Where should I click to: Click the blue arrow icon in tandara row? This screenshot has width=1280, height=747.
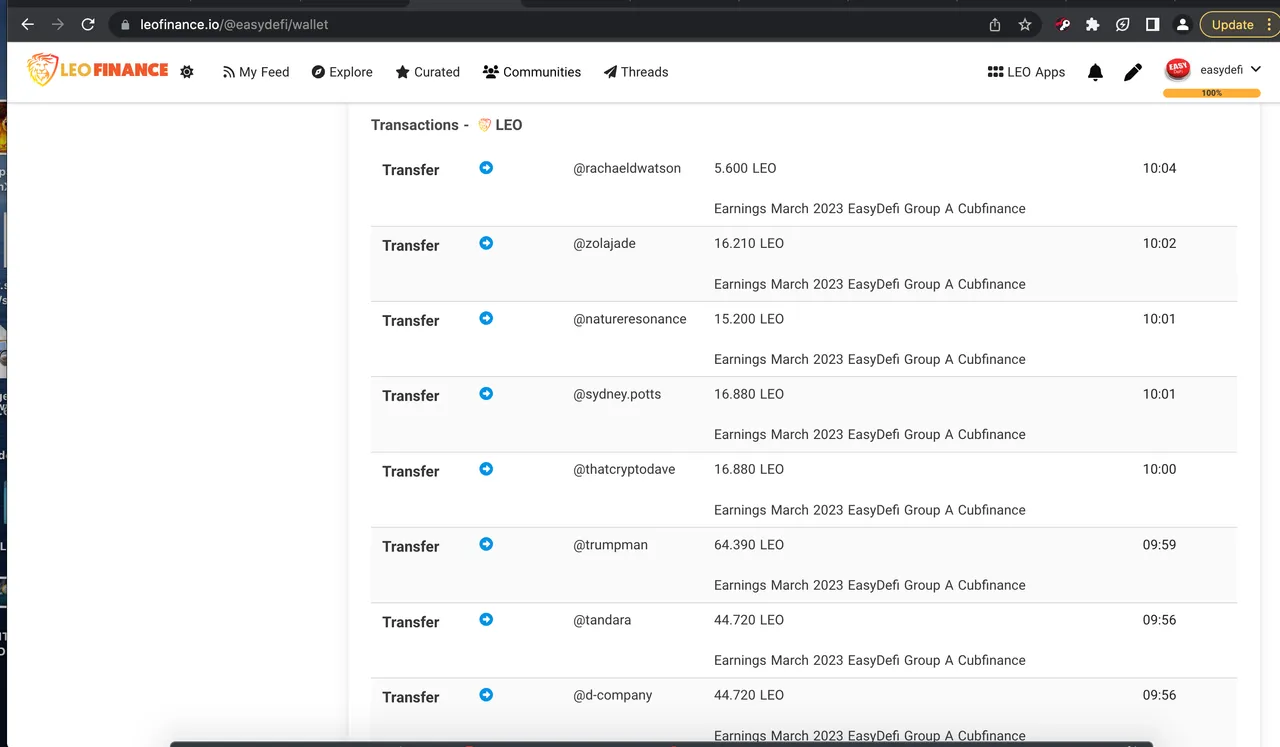pos(486,620)
